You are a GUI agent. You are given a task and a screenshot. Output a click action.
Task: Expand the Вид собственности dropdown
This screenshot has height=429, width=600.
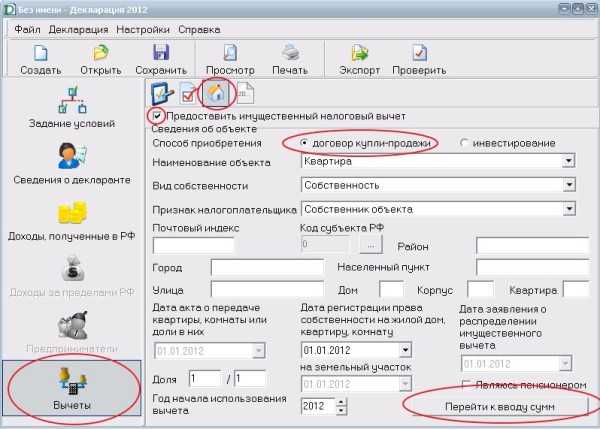(x=569, y=185)
